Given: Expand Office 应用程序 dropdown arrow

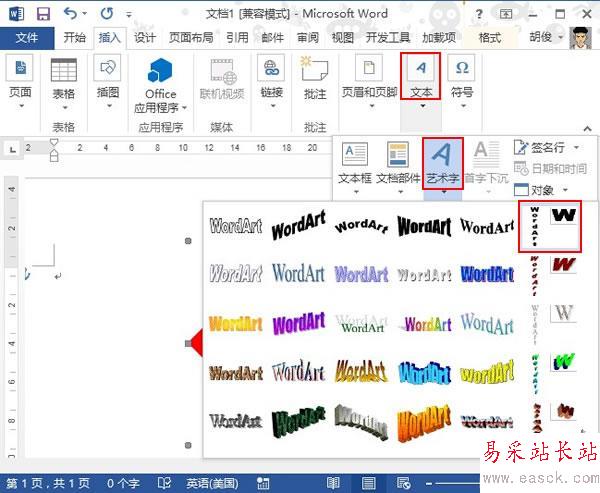Looking at the screenshot, I should (184, 108).
